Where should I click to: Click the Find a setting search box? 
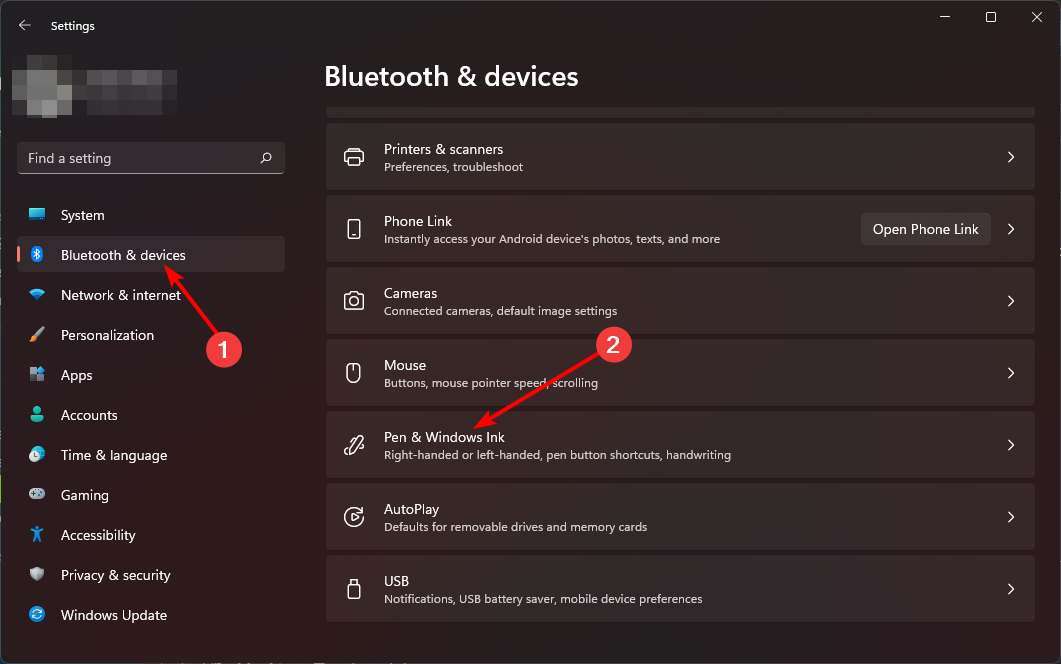point(140,158)
